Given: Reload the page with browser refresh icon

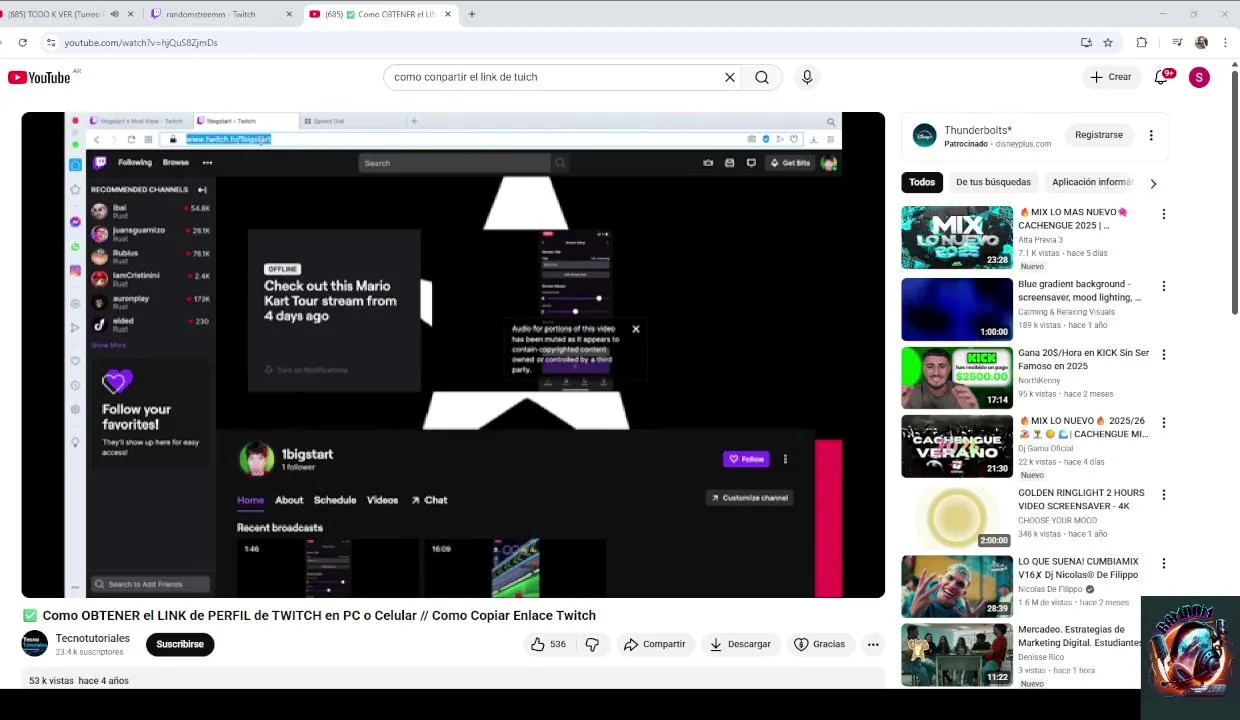Looking at the screenshot, I should tap(22, 42).
